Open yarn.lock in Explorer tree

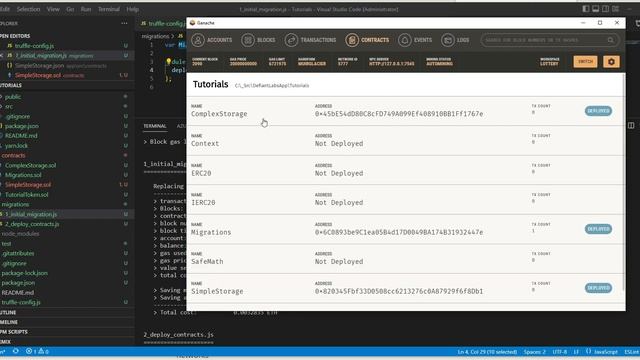(16, 146)
